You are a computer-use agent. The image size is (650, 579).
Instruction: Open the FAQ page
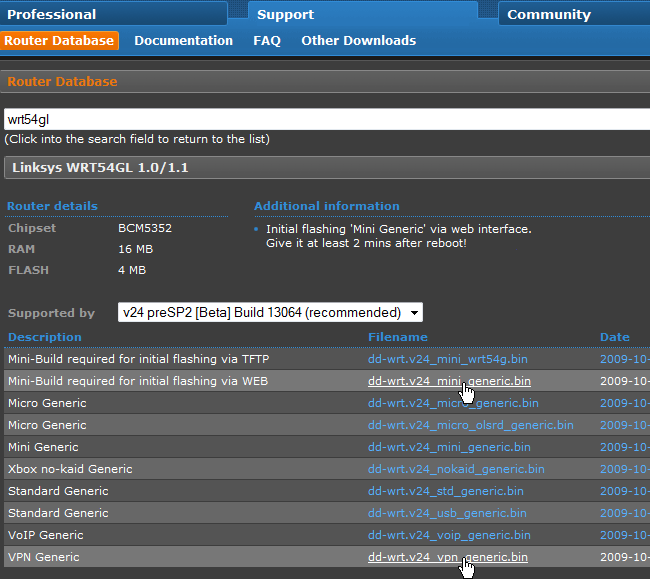point(267,41)
